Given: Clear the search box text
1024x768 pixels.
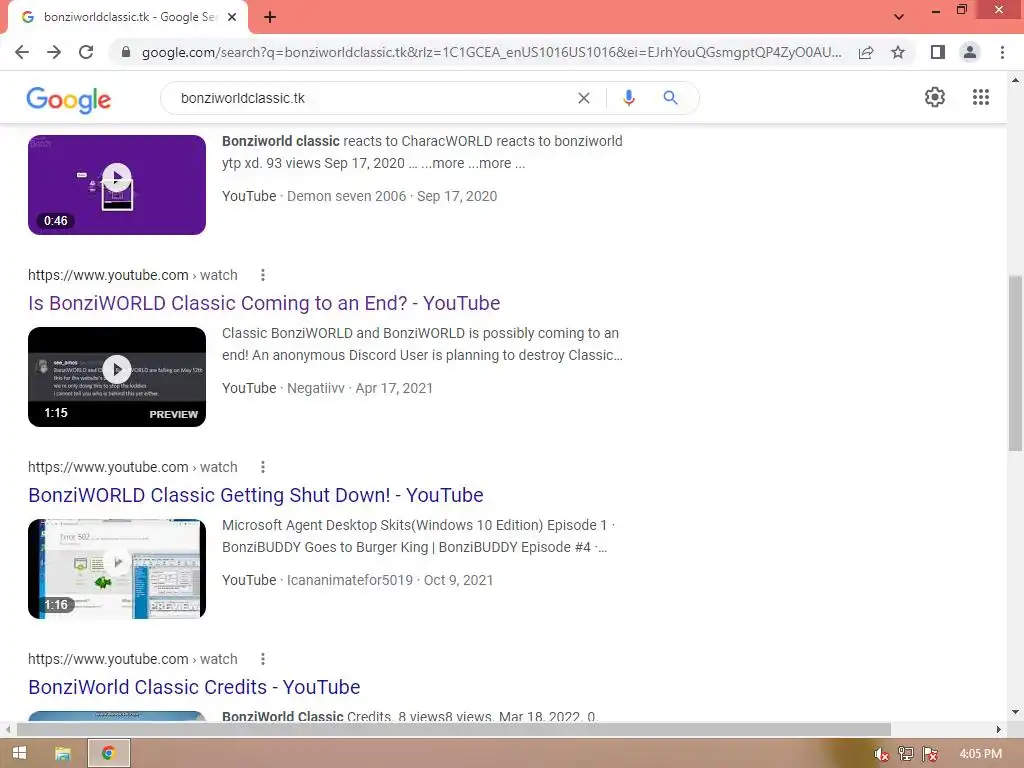Looking at the screenshot, I should click(584, 98).
